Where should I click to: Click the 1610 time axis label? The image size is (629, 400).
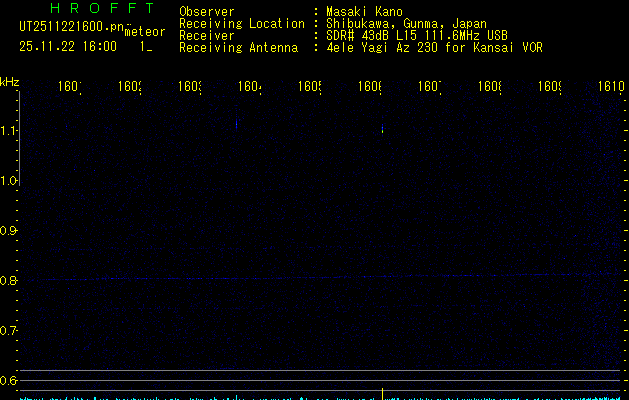click(x=611, y=87)
